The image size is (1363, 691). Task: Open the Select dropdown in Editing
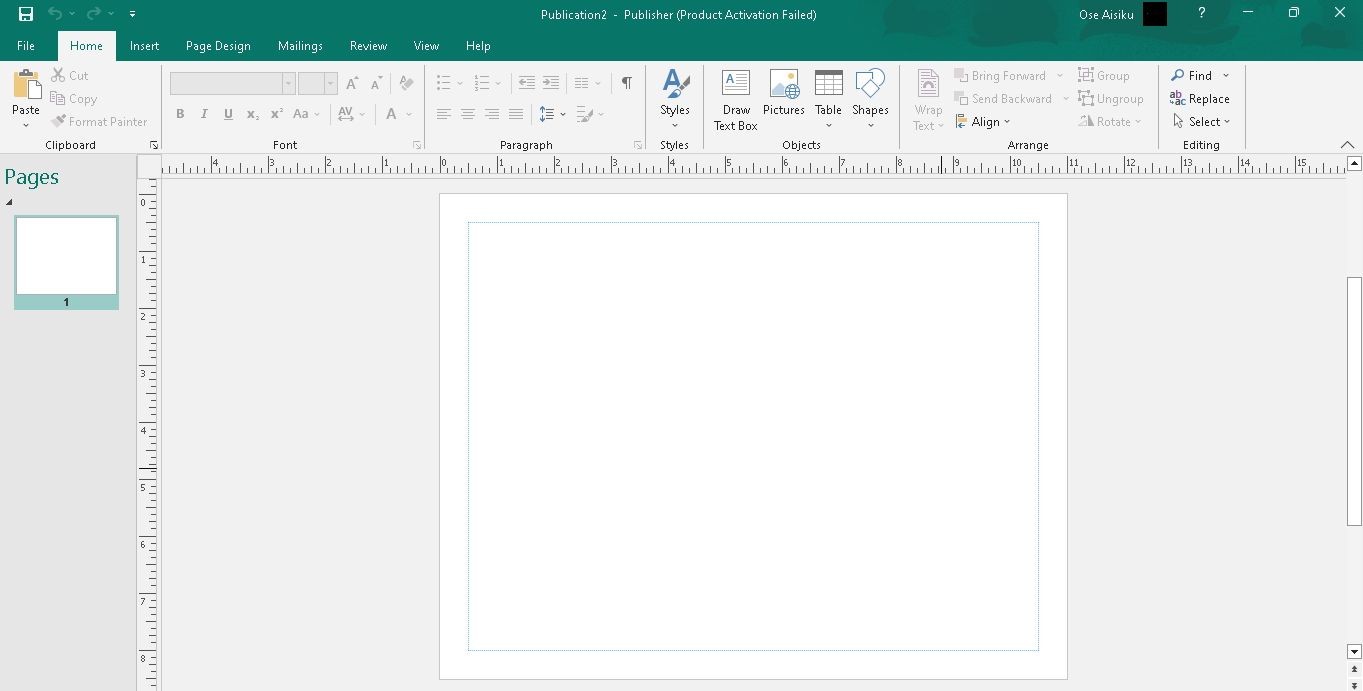point(1201,122)
